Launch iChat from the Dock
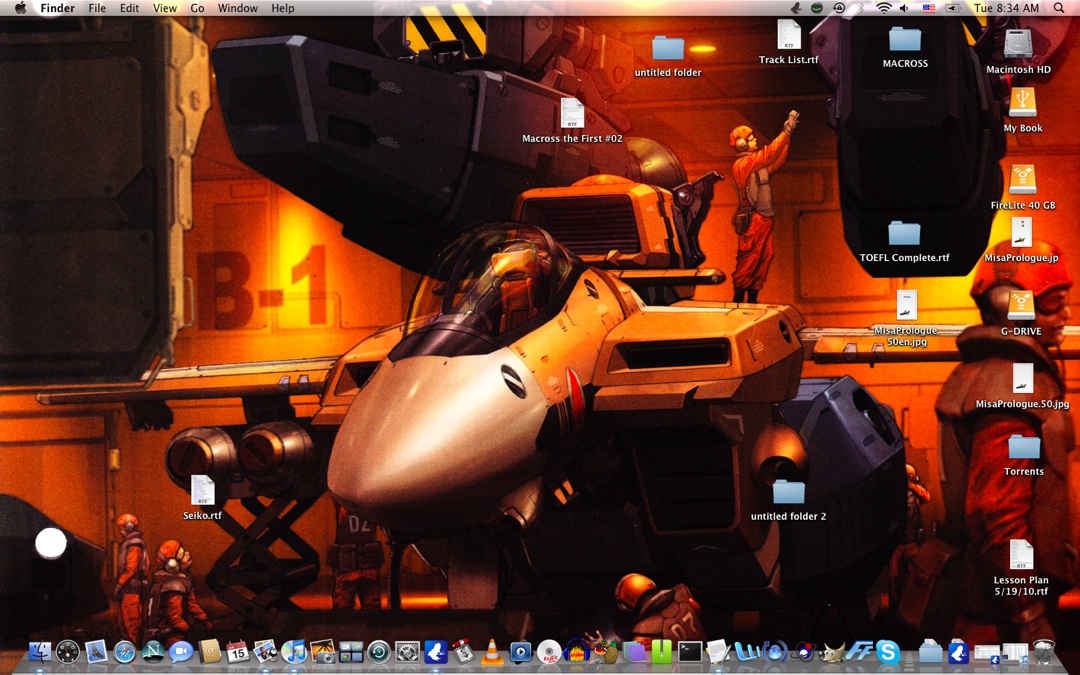 coord(181,651)
